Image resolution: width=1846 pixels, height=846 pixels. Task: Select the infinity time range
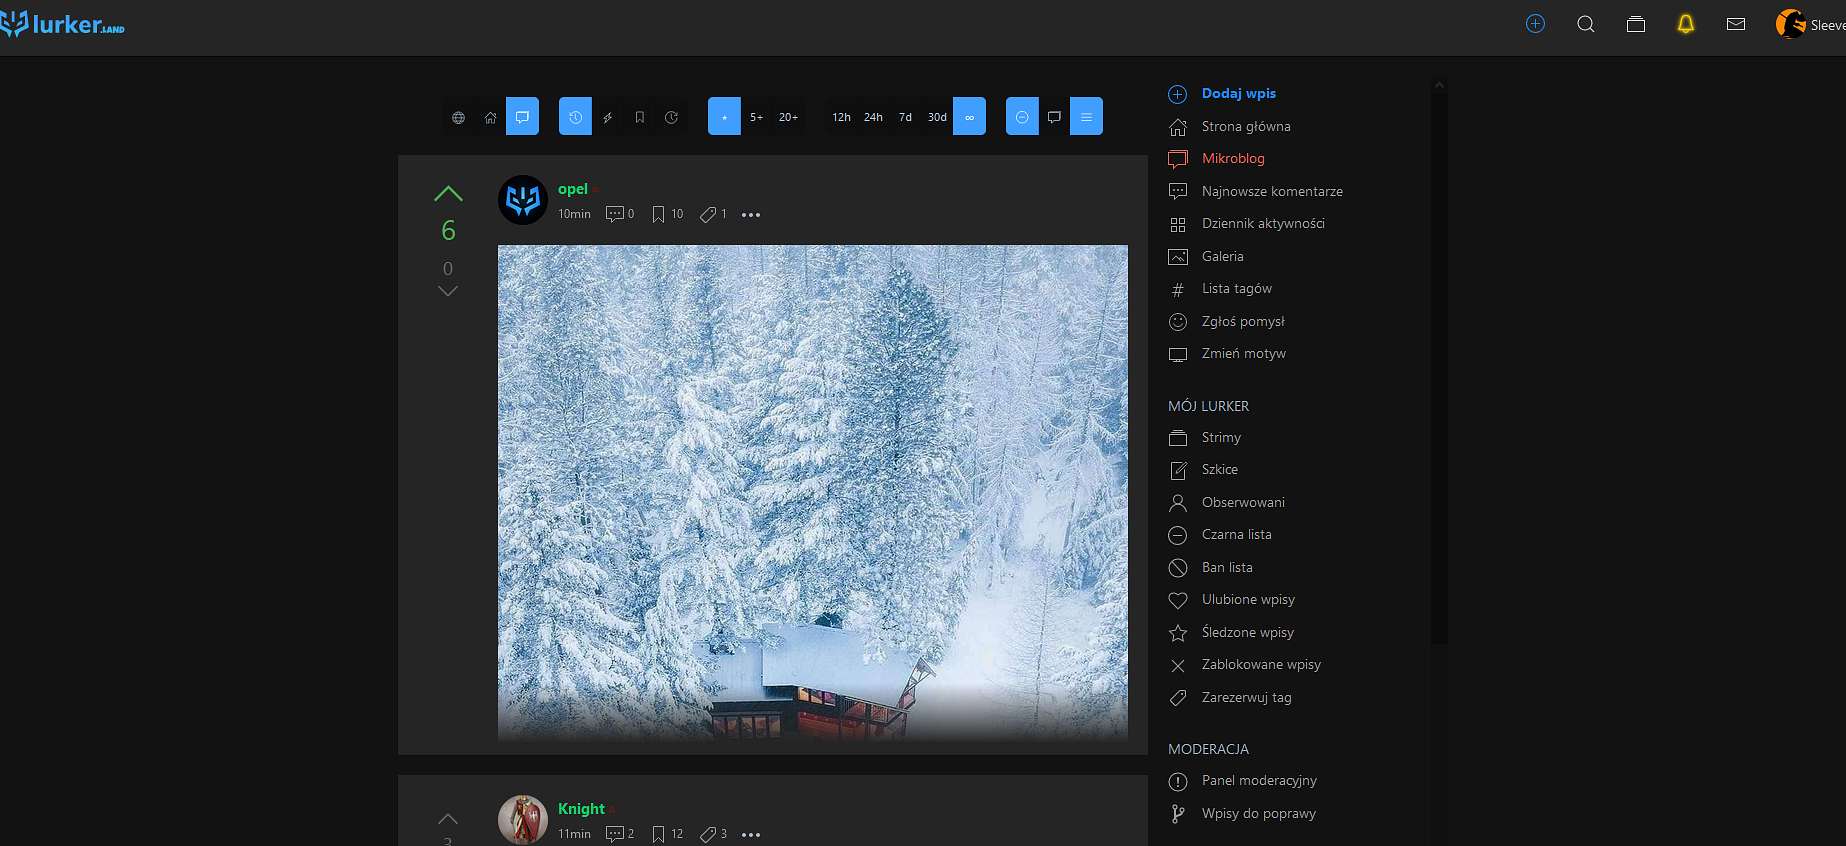click(x=969, y=117)
